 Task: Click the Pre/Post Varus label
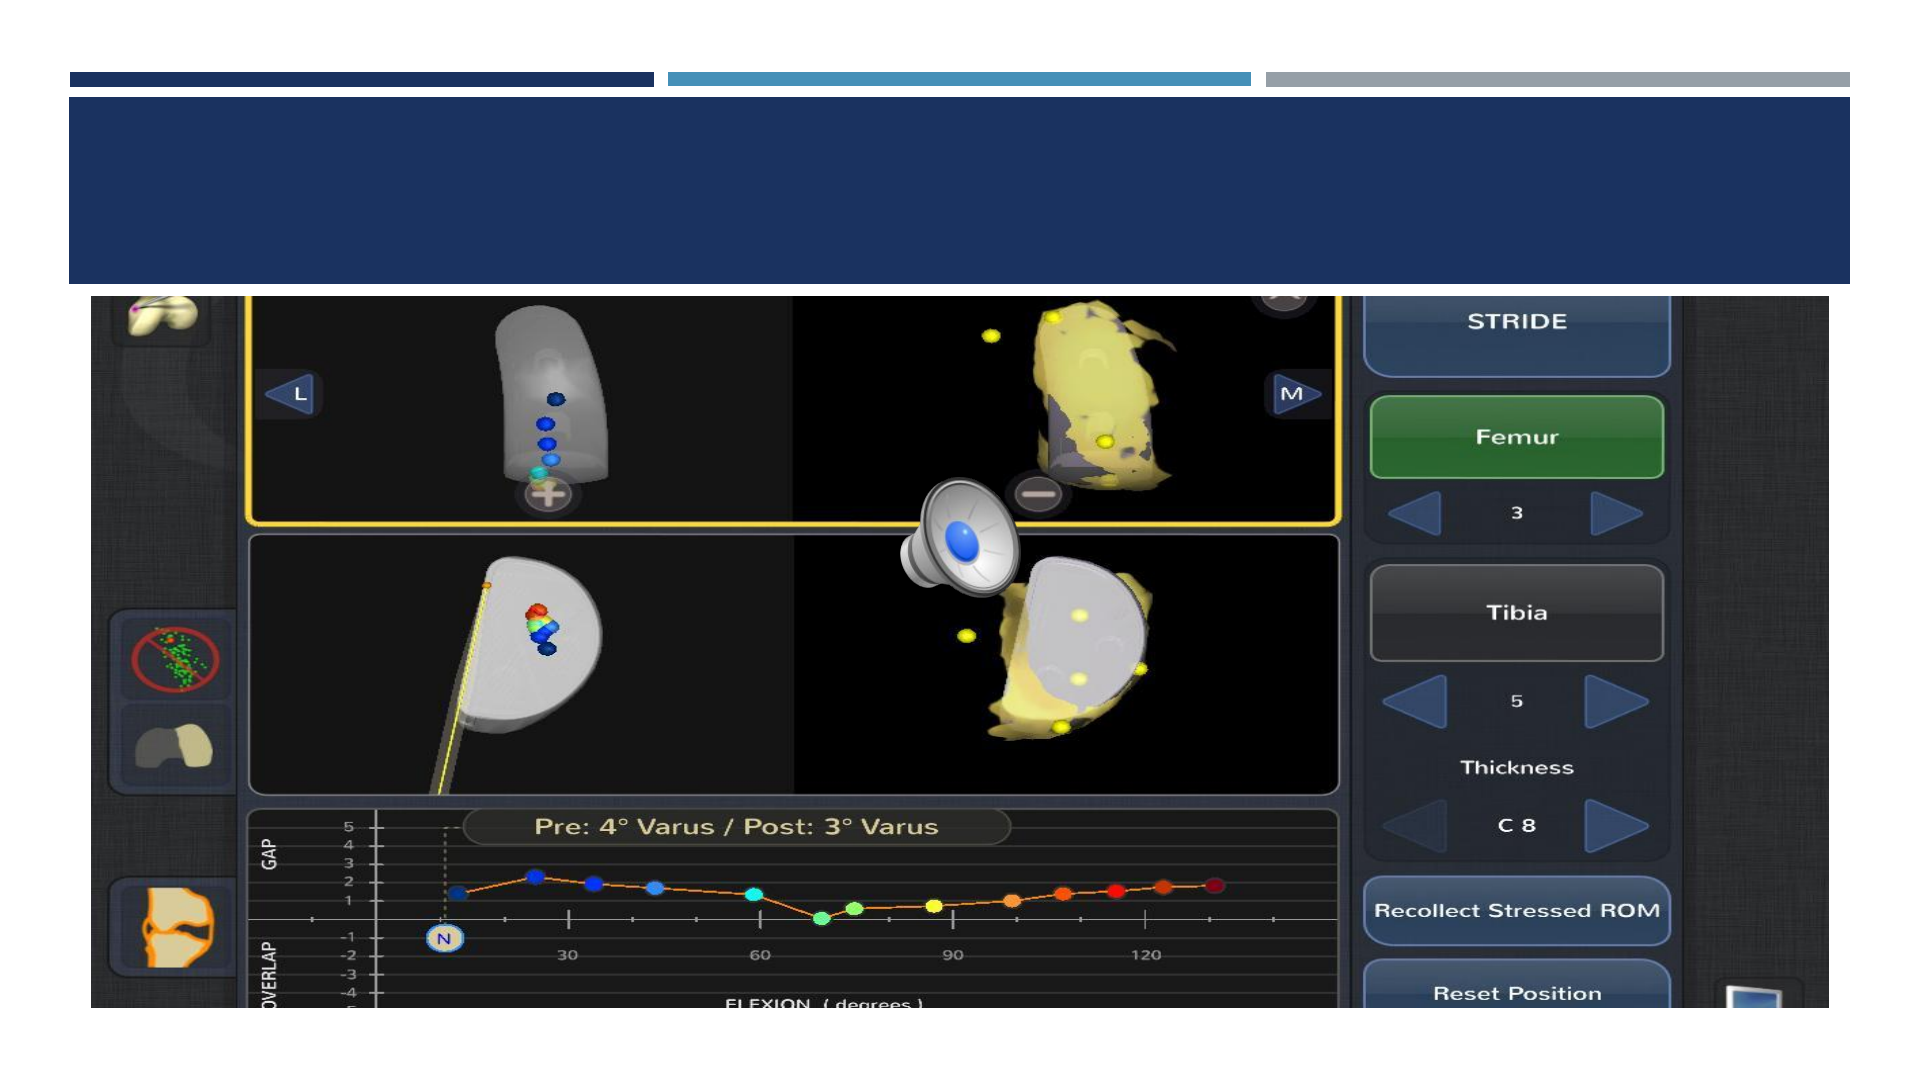[736, 827]
